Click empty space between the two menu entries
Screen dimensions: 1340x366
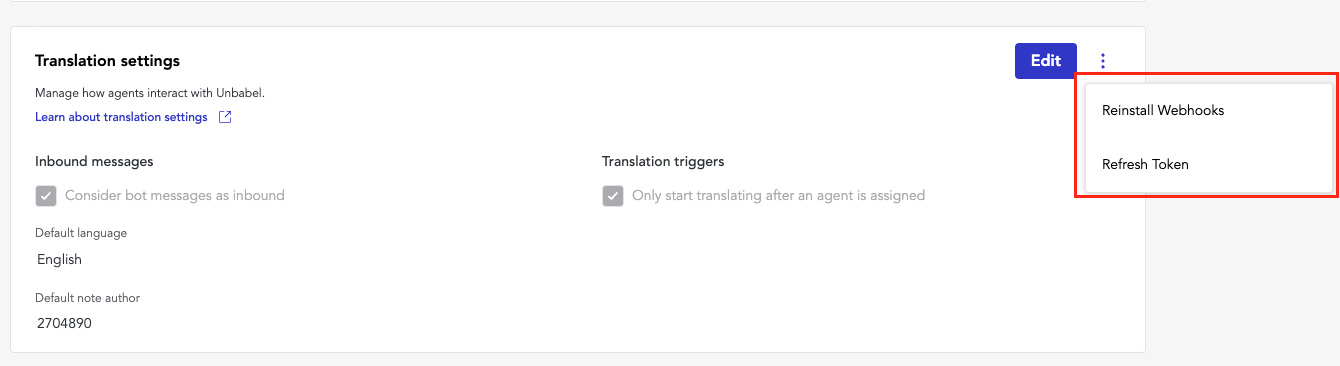click(x=1208, y=138)
